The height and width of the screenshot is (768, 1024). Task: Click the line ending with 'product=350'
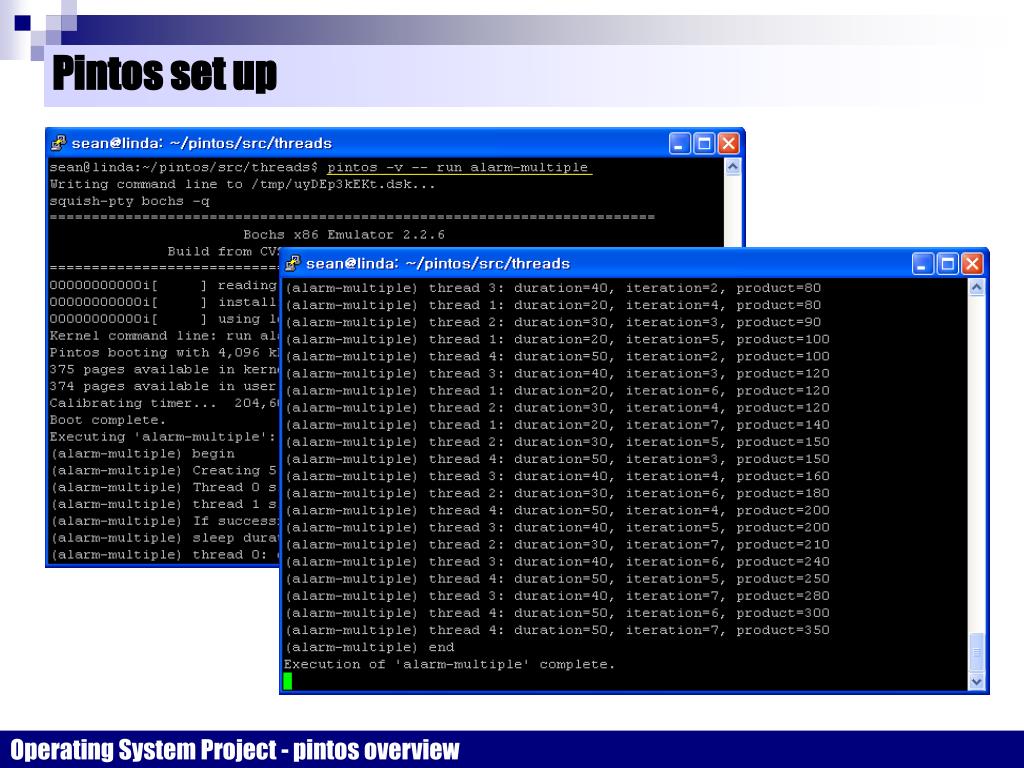(557, 630)
